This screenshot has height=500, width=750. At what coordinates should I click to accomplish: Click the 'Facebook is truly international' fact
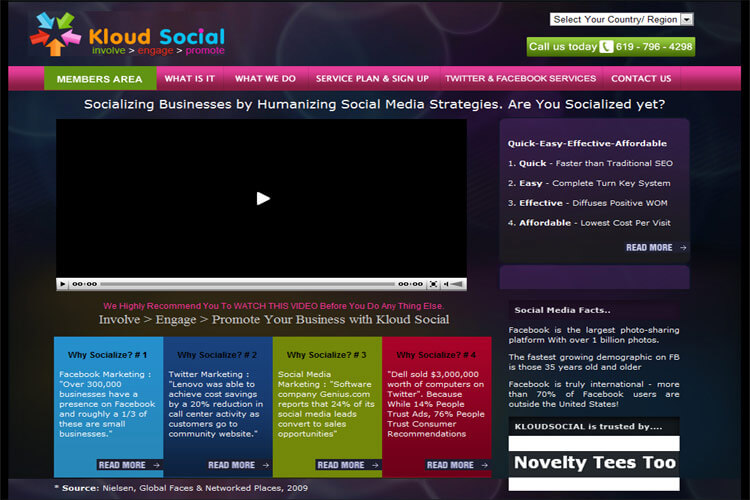point(594,394)
